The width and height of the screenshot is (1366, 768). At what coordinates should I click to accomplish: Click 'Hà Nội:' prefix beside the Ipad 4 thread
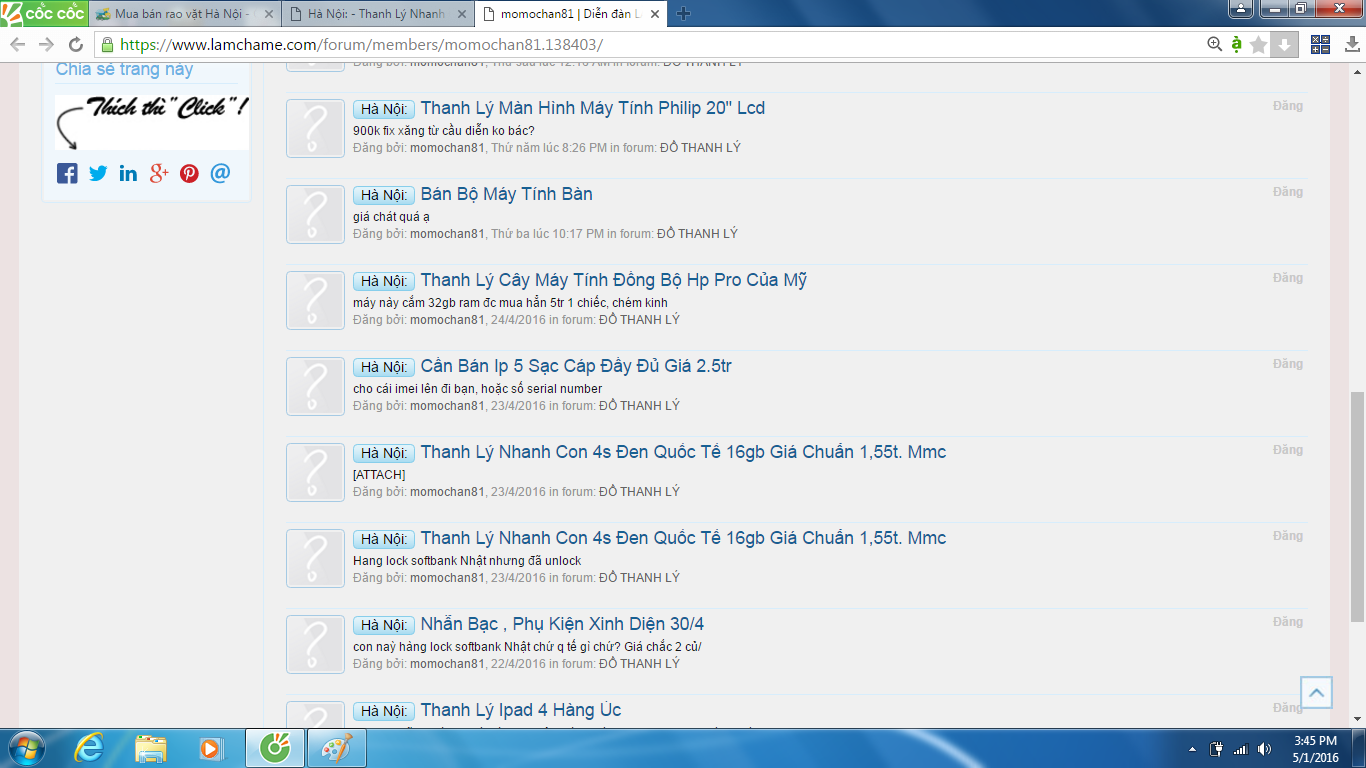pyautogui.click(x=384, y=711)
